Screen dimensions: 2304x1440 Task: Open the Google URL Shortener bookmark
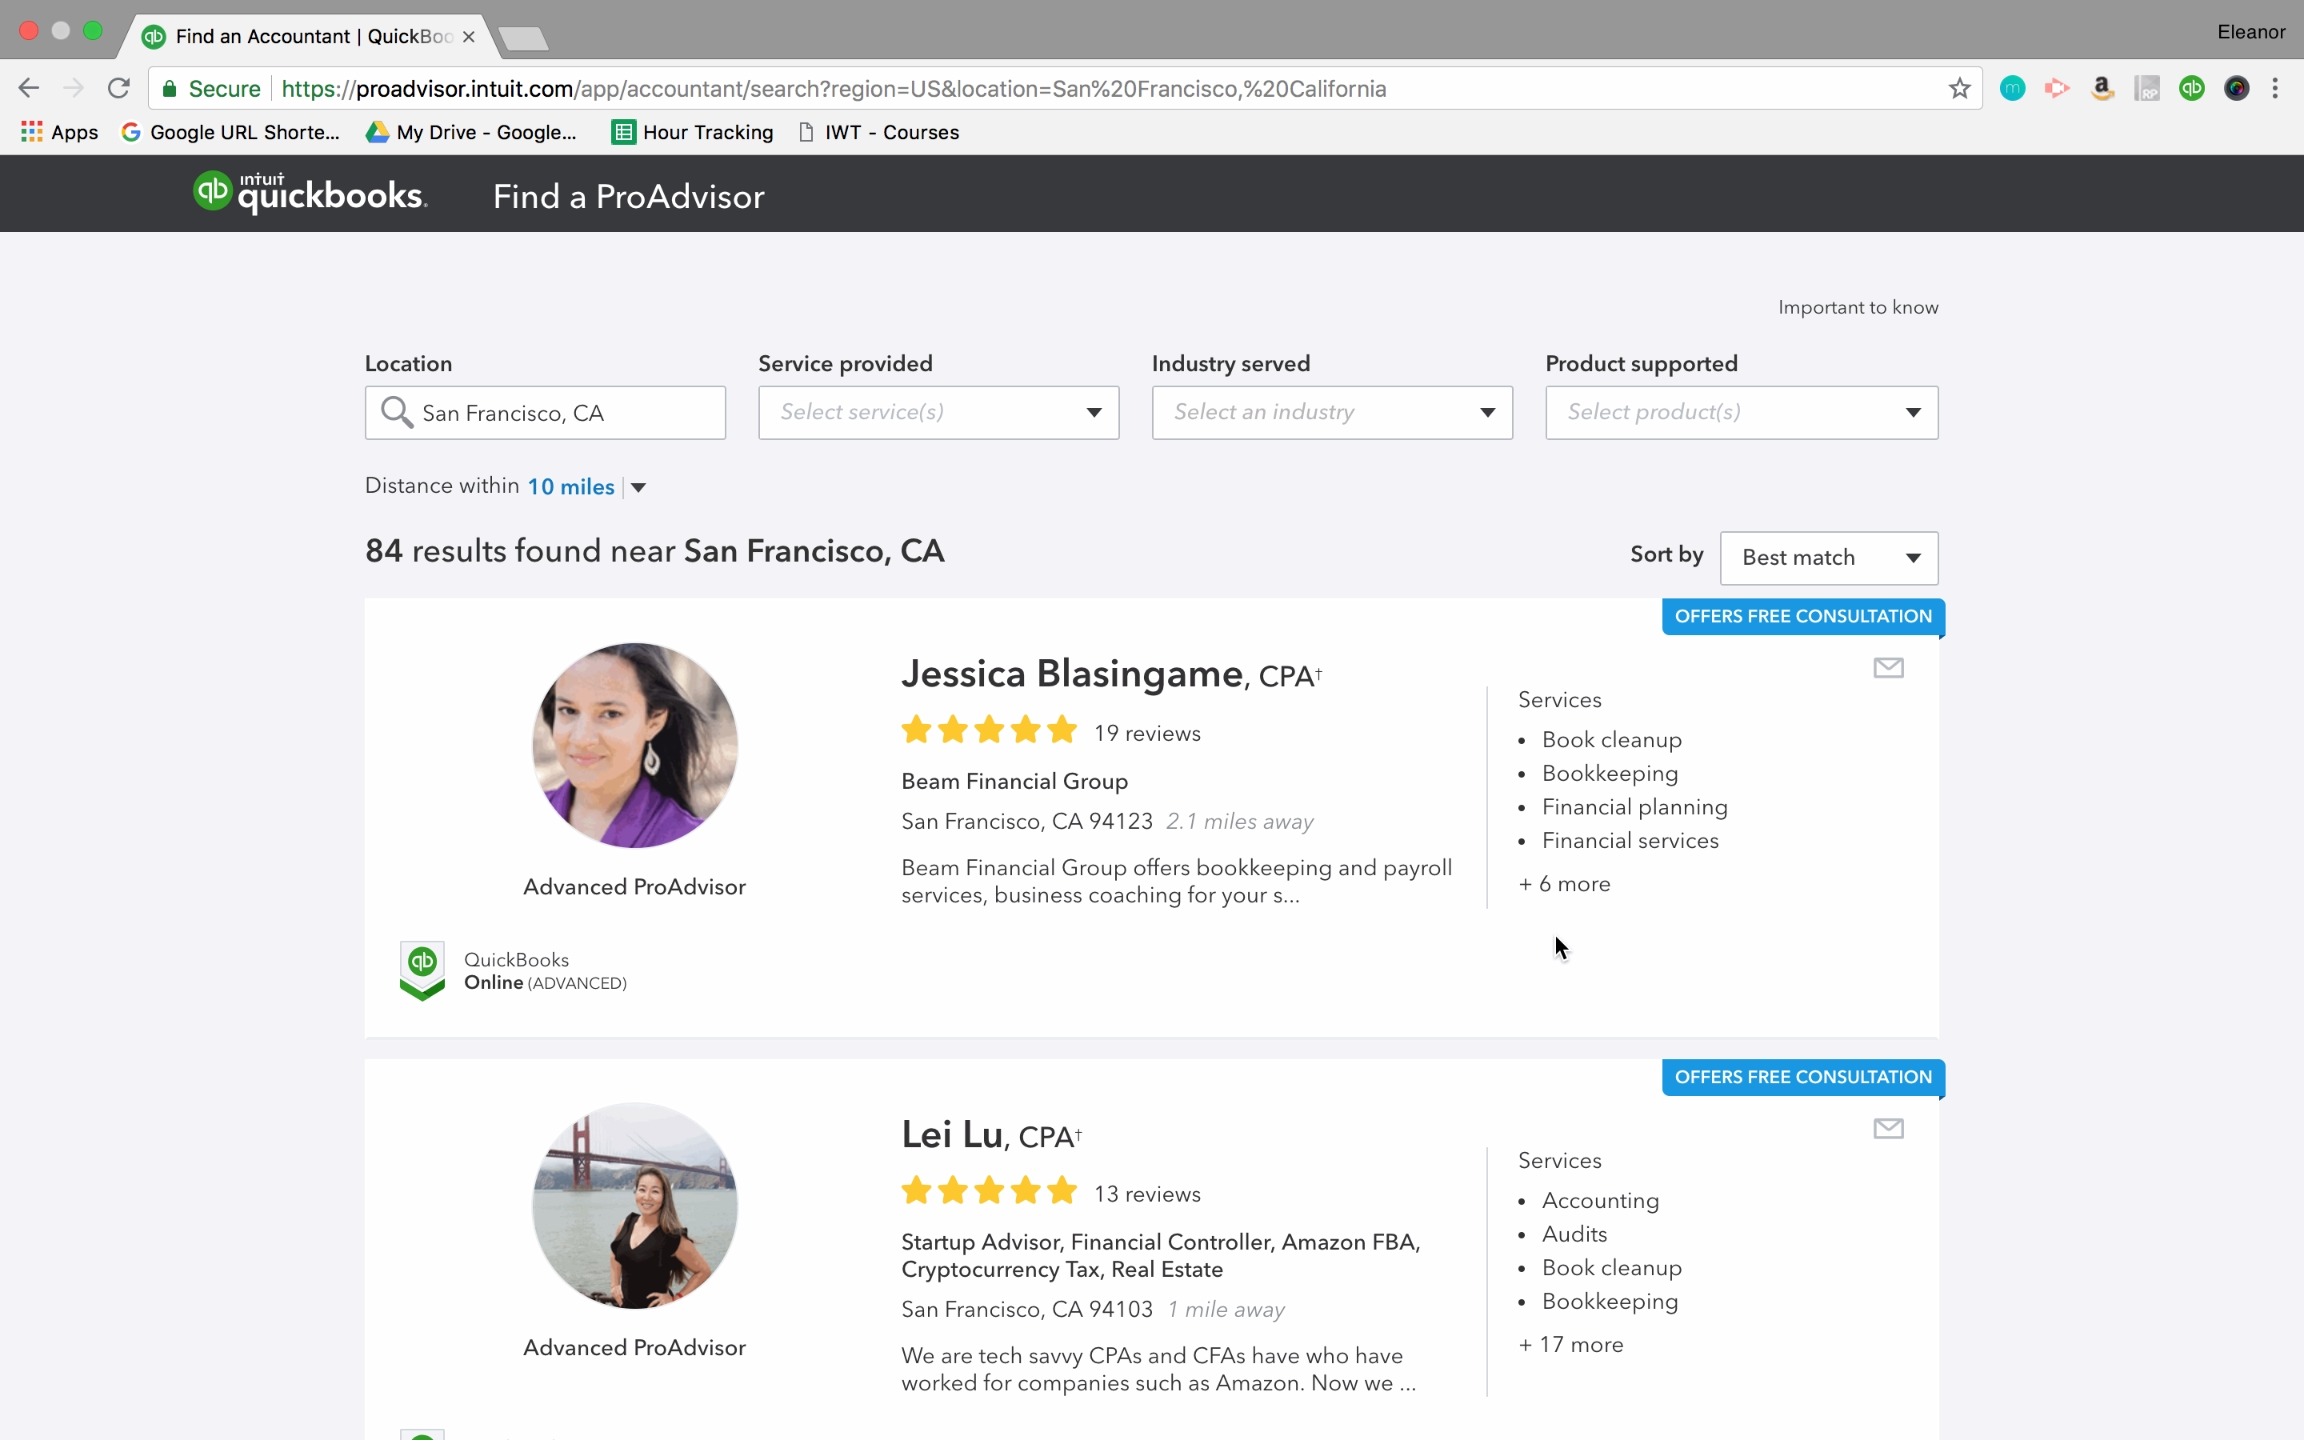tap(230, 132)
